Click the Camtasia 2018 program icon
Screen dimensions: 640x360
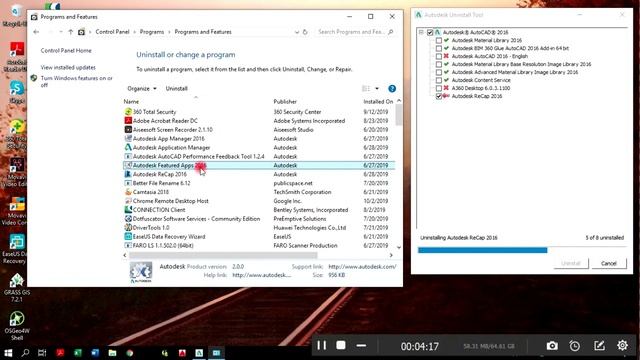pos(128,192)
